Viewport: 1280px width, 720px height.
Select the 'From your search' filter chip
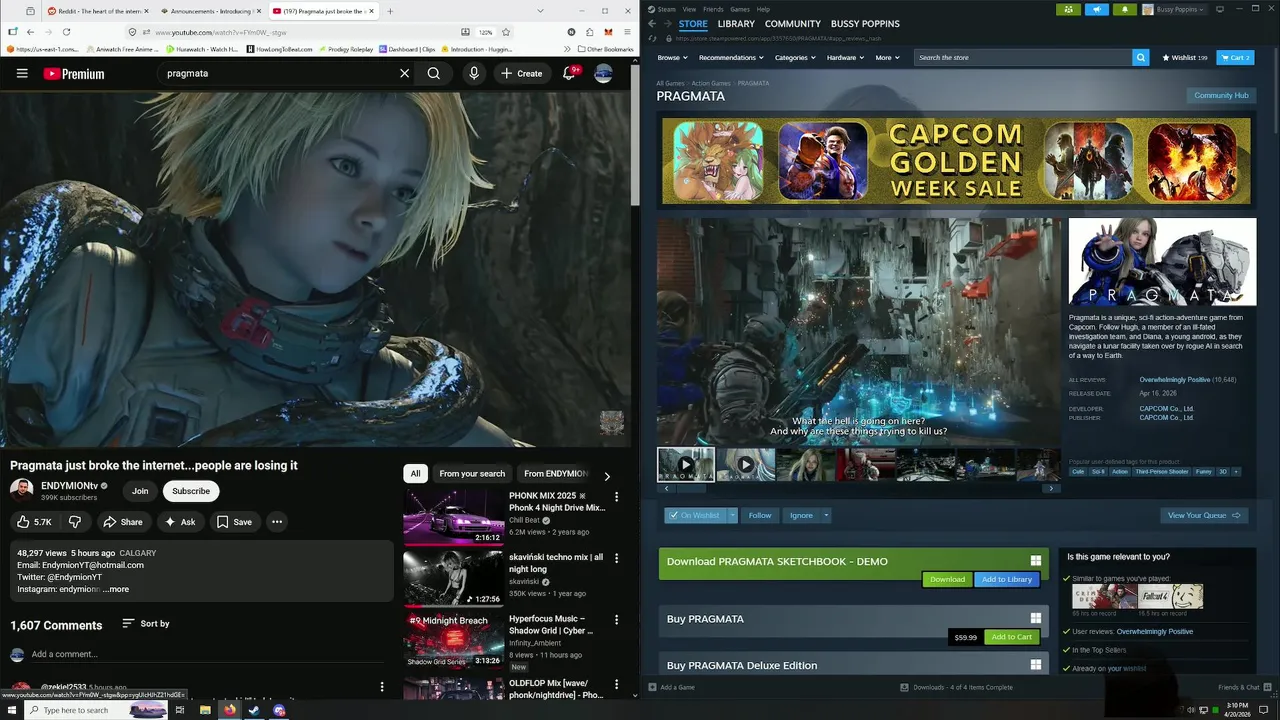[x=472, y=474]
